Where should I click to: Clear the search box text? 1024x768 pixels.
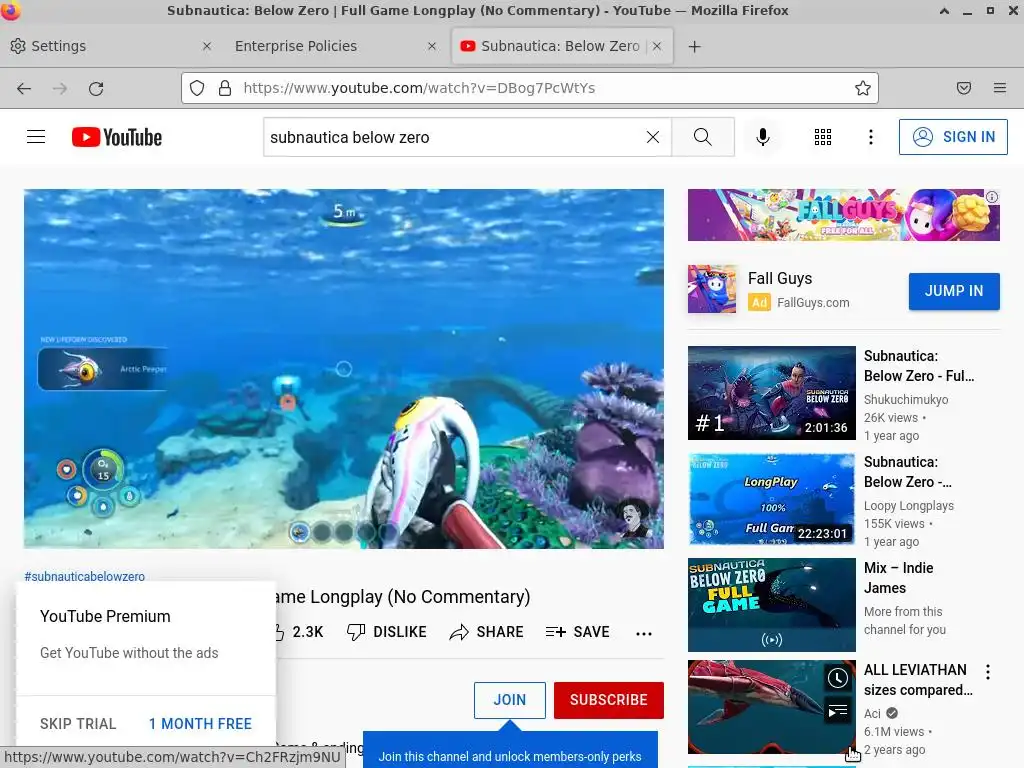pyautogui.click(x=652, y=137)
